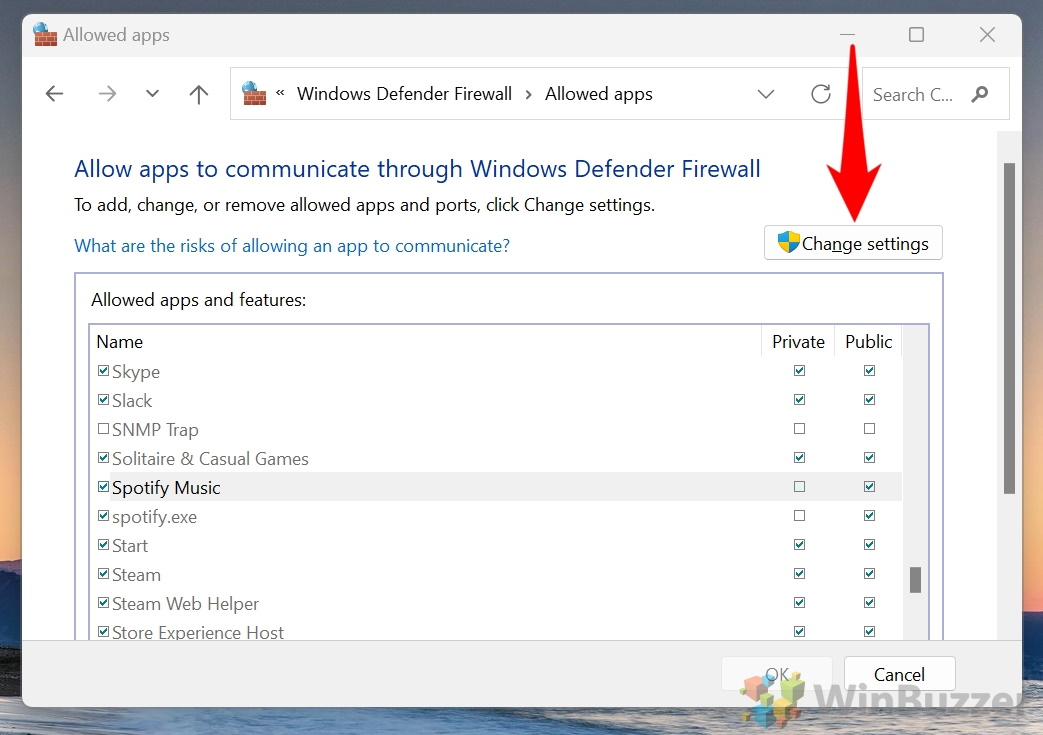Click the apps list scrollbar thumb
1043x735 pixels.
point(916,579)
